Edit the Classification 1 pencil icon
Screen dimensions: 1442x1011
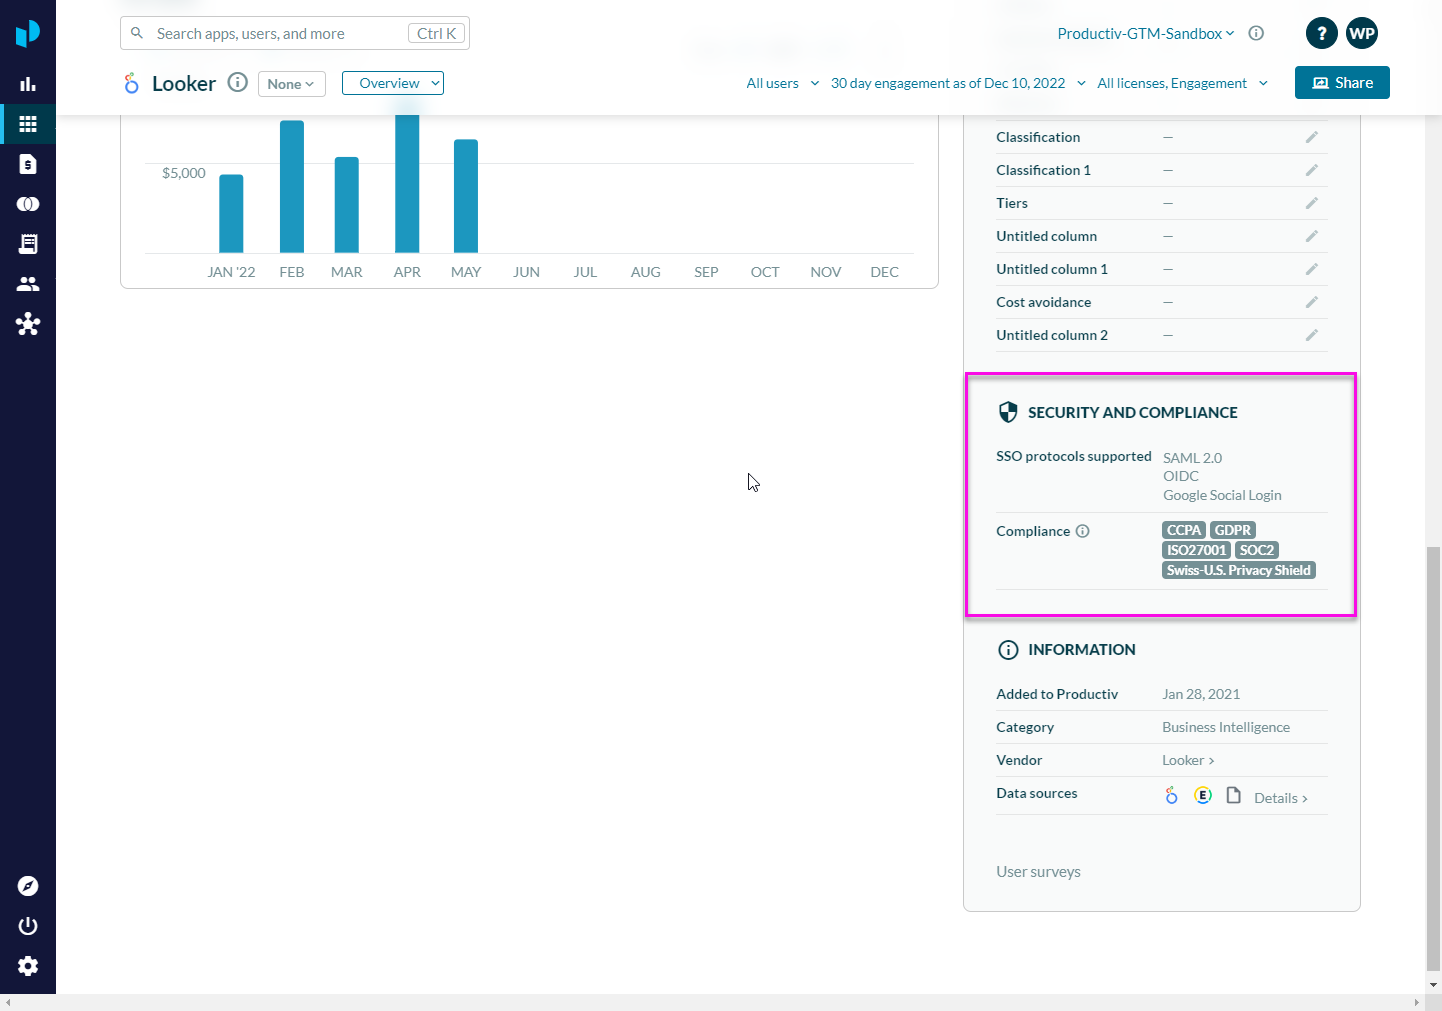(x=1311, y=170)
